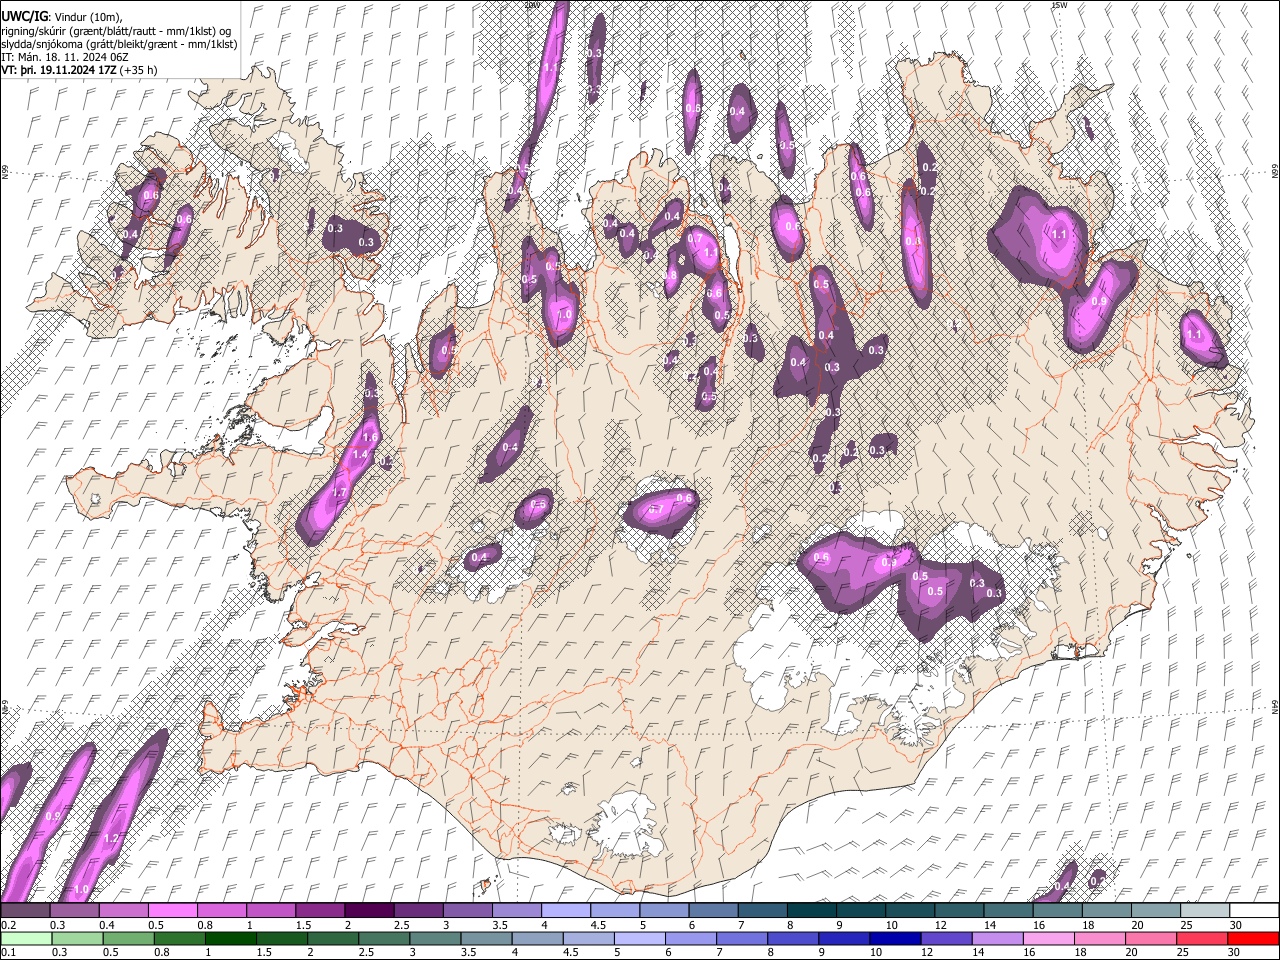The width and height of the screenshot is (1280, 960).
Task: Click lower legend swatch between 25 and 30
Action: [1202, 939]
